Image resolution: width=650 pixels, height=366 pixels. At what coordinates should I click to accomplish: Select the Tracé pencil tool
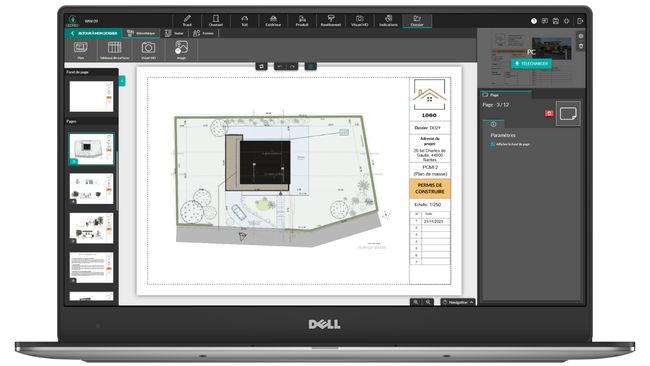tap(187, 21)
